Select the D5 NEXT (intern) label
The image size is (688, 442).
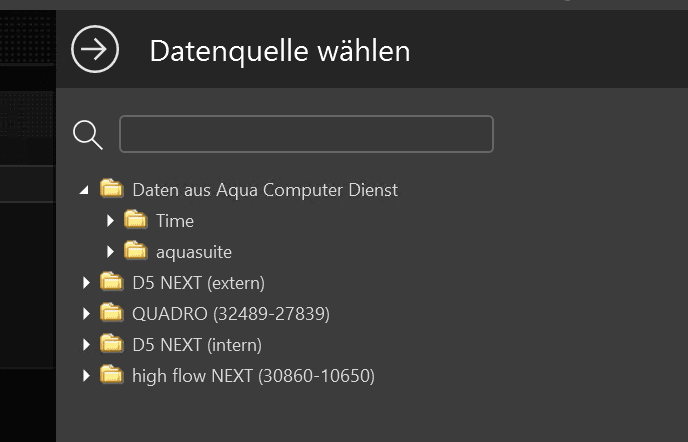[x=197, y=345]
